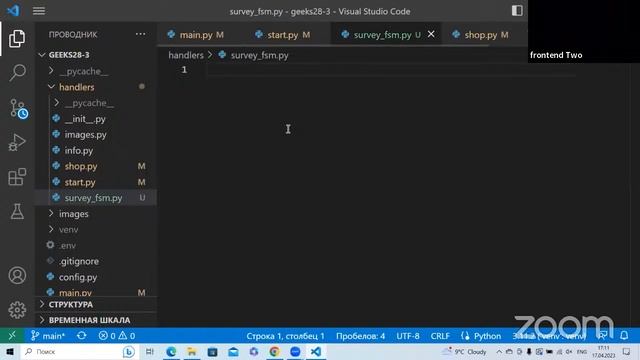640x360 pixels.
Task: Open the .gitignore file
Action: 96,261
